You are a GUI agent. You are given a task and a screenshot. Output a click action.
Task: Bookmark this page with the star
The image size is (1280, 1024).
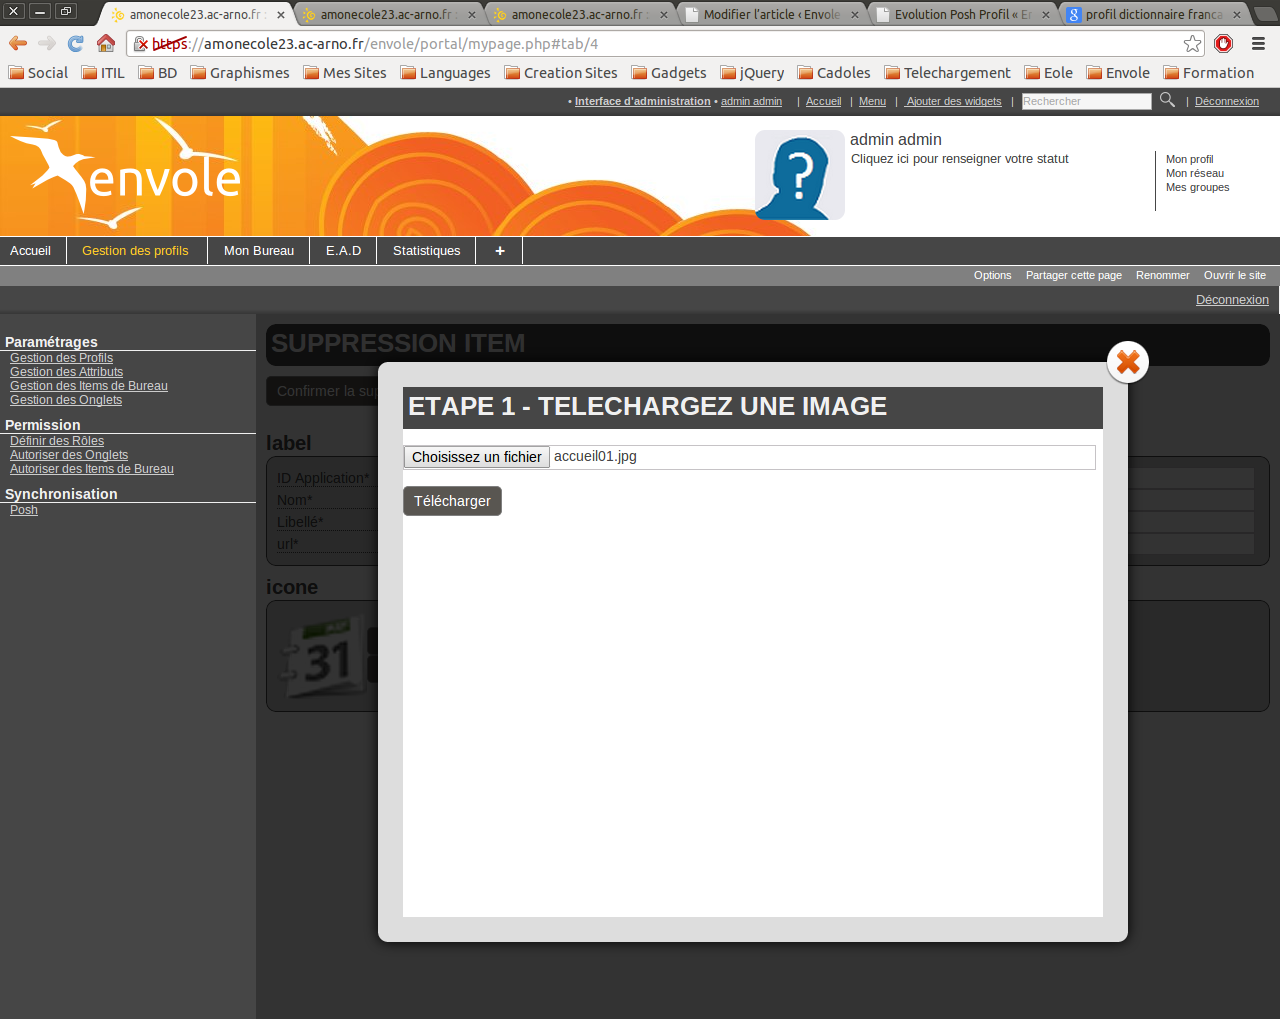1192,43
